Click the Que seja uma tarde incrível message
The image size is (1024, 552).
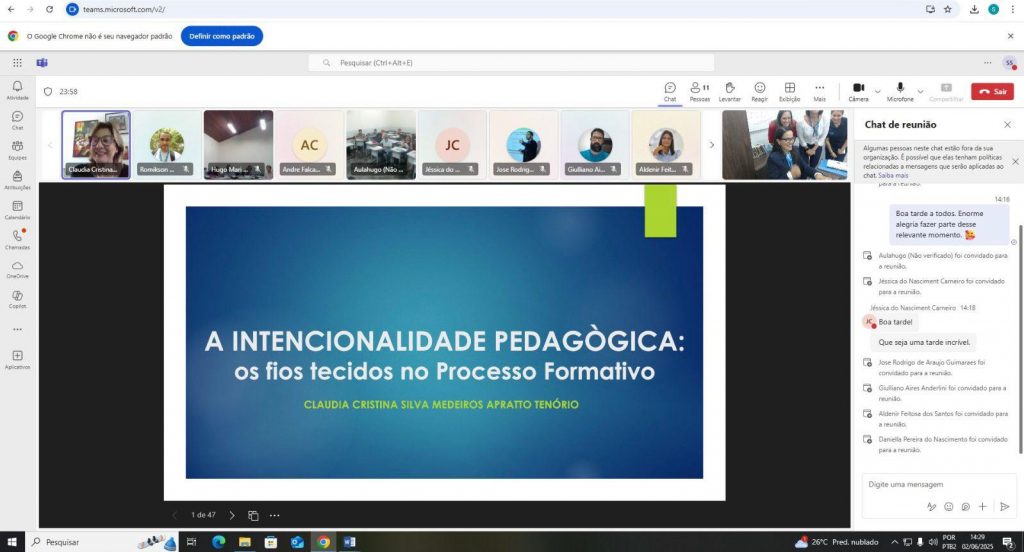924,342
